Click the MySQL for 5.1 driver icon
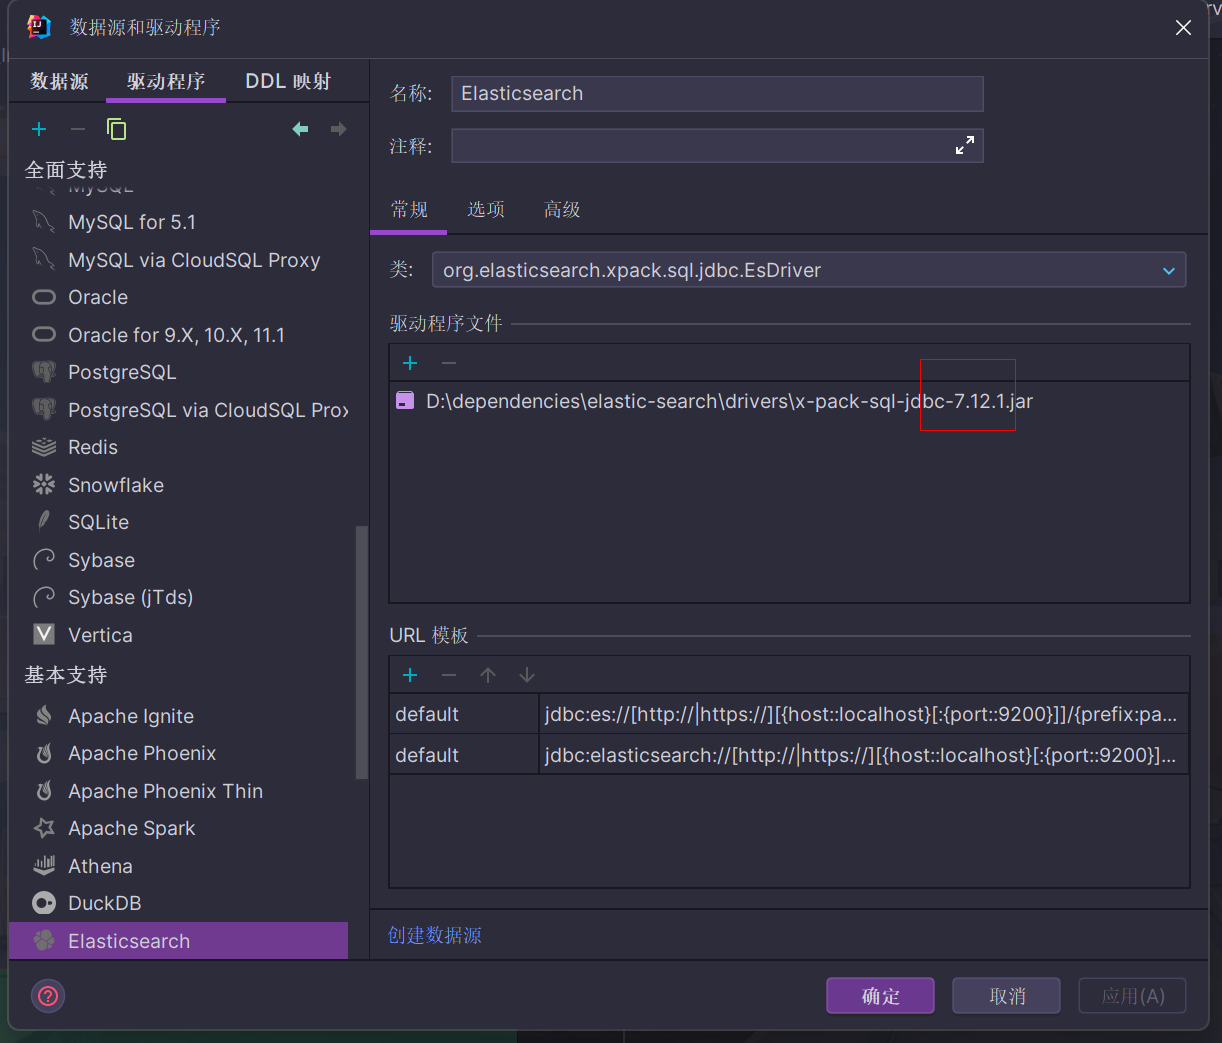The height and width of the screenshot is (1043, 1222). point(44,222)
